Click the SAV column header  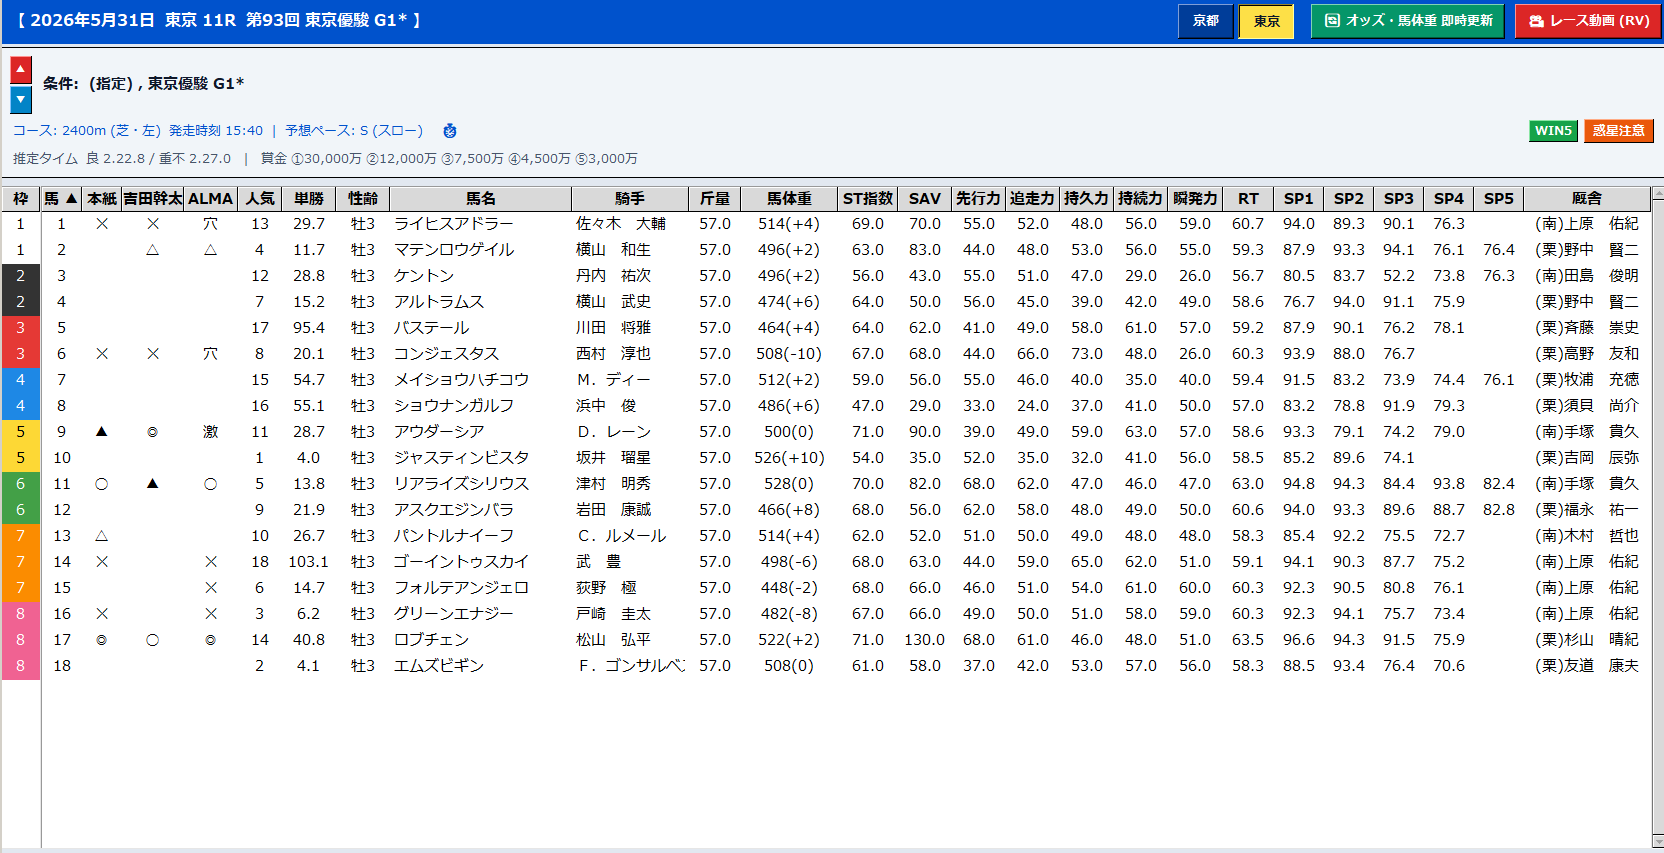(925, 199)
